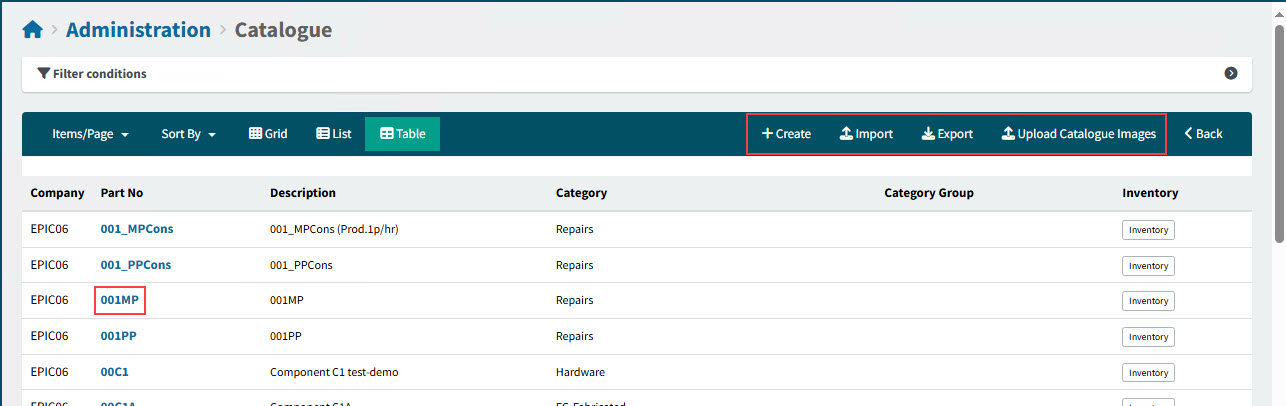Click the Part No column header
This screenshot has width=1286, height=406.
tap(122, 193)
